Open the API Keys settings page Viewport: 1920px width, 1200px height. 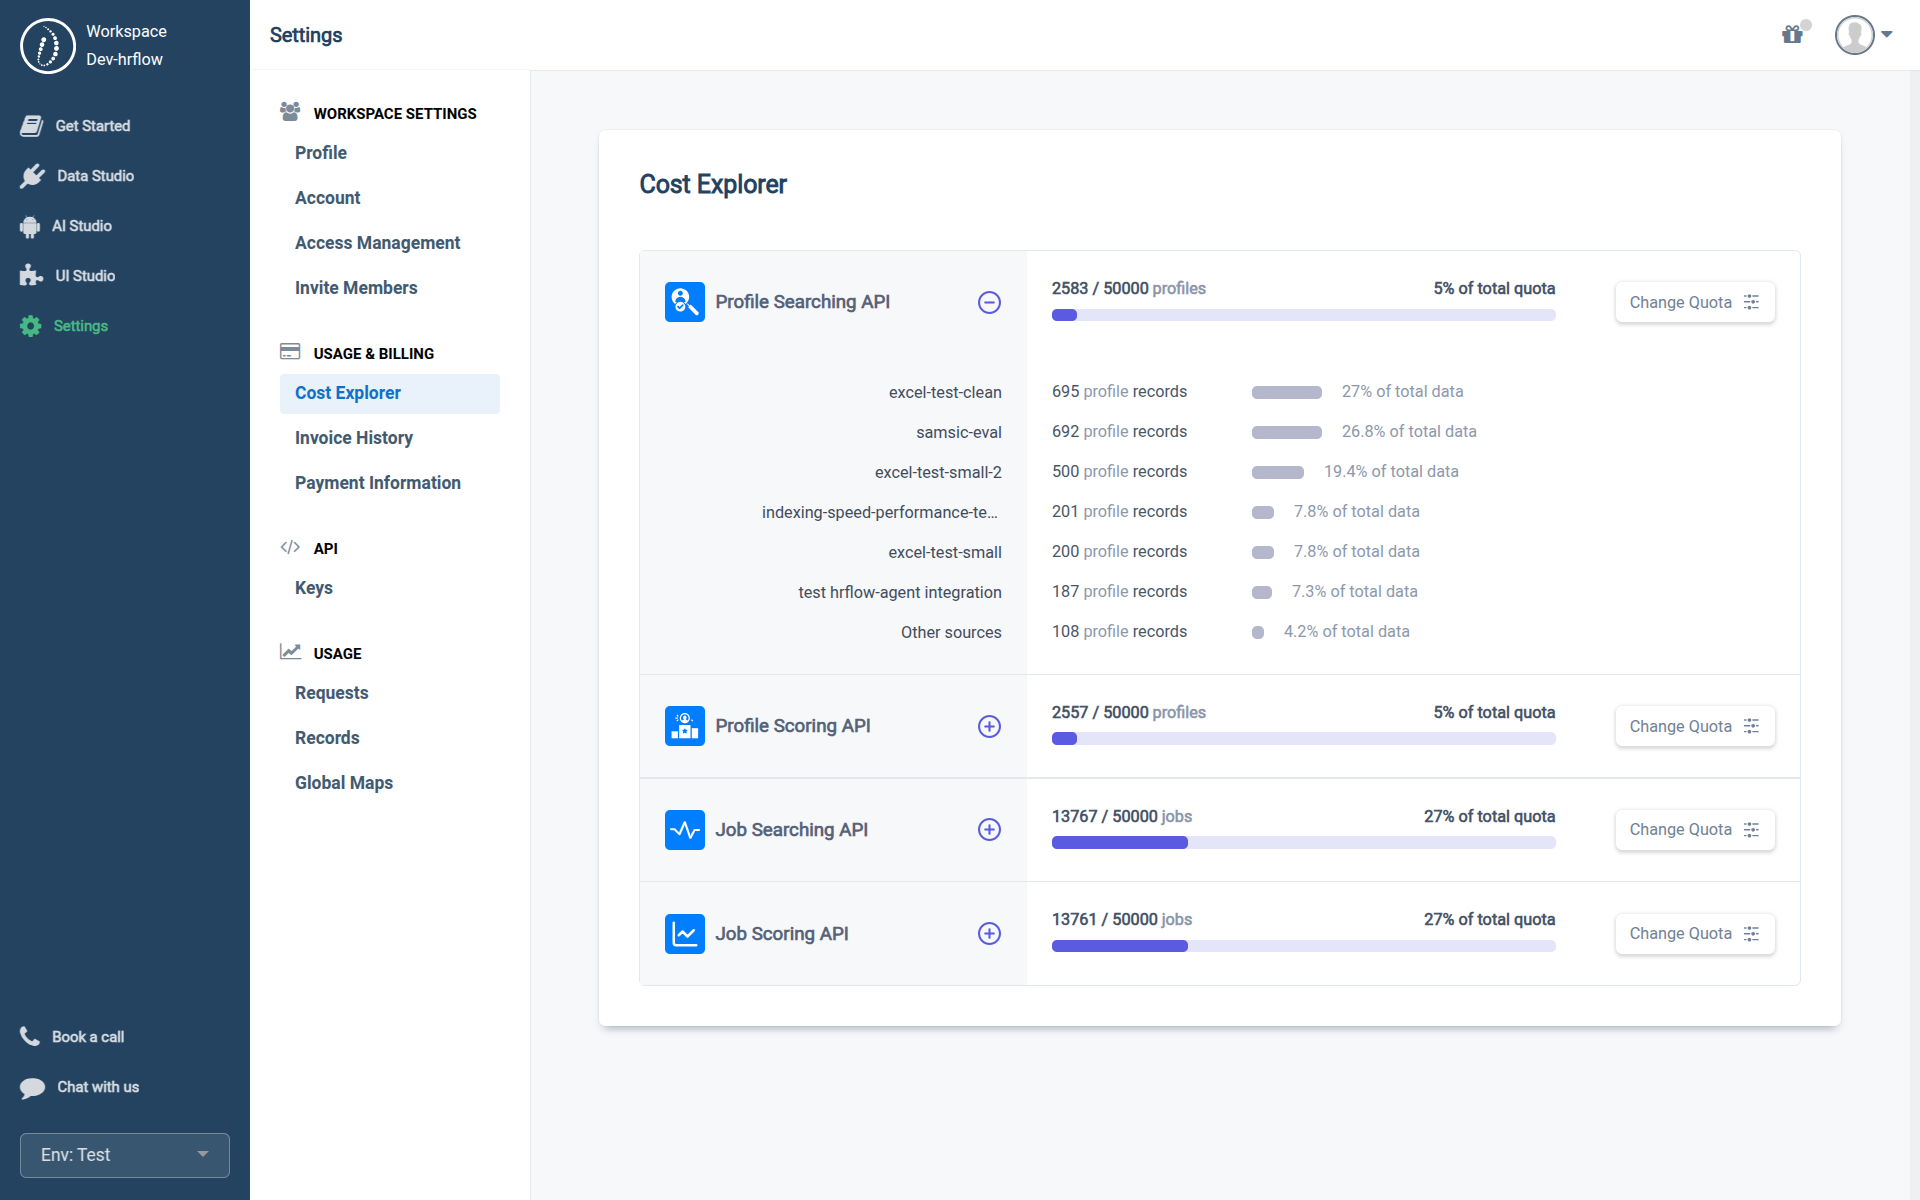313,588
